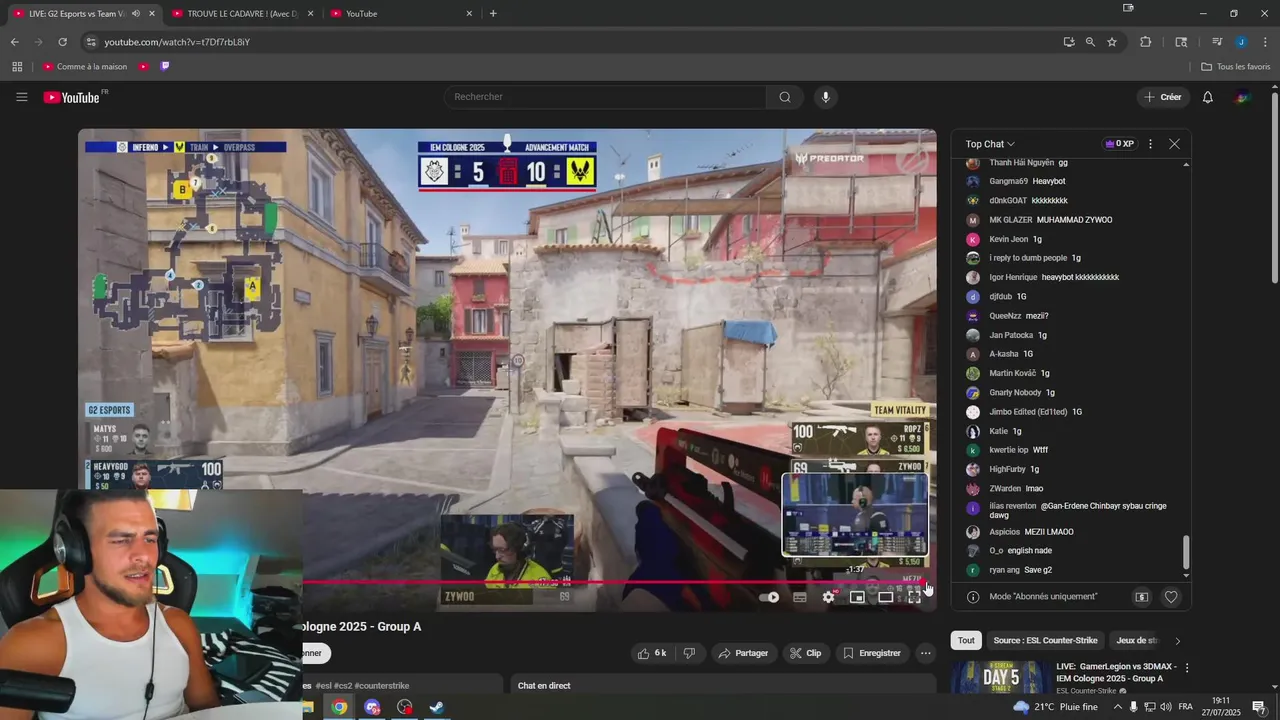Open Chrome three-dot menu
Viewport: 1280px width, 720px height.
[1265, 42]
